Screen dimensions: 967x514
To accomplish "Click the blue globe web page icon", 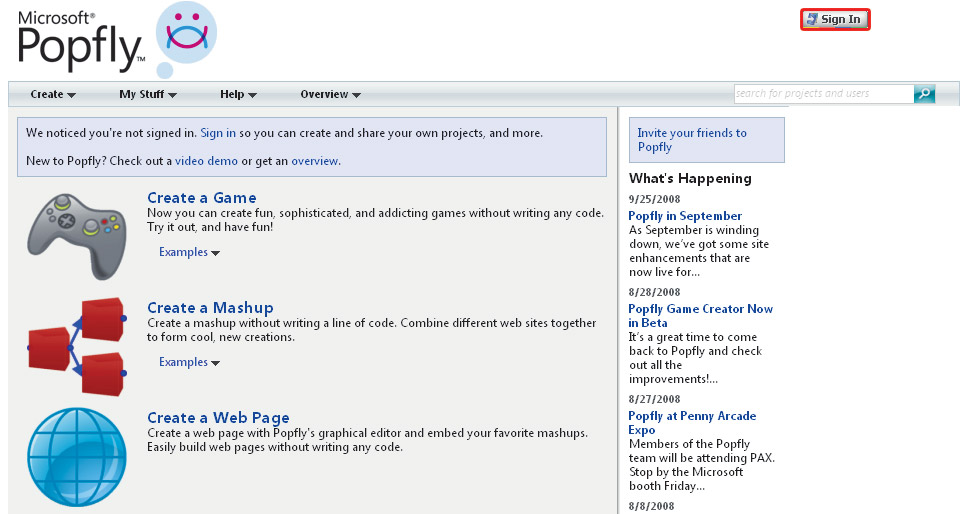I will tap(76, 456).
